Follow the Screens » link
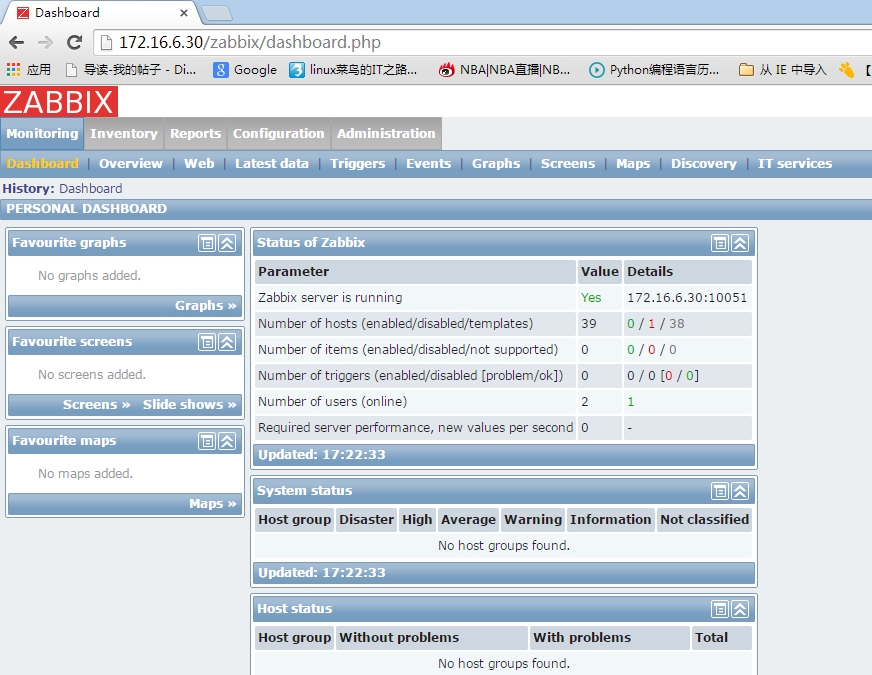The width and height of the screenshot is (872, 675). [96, 404]
